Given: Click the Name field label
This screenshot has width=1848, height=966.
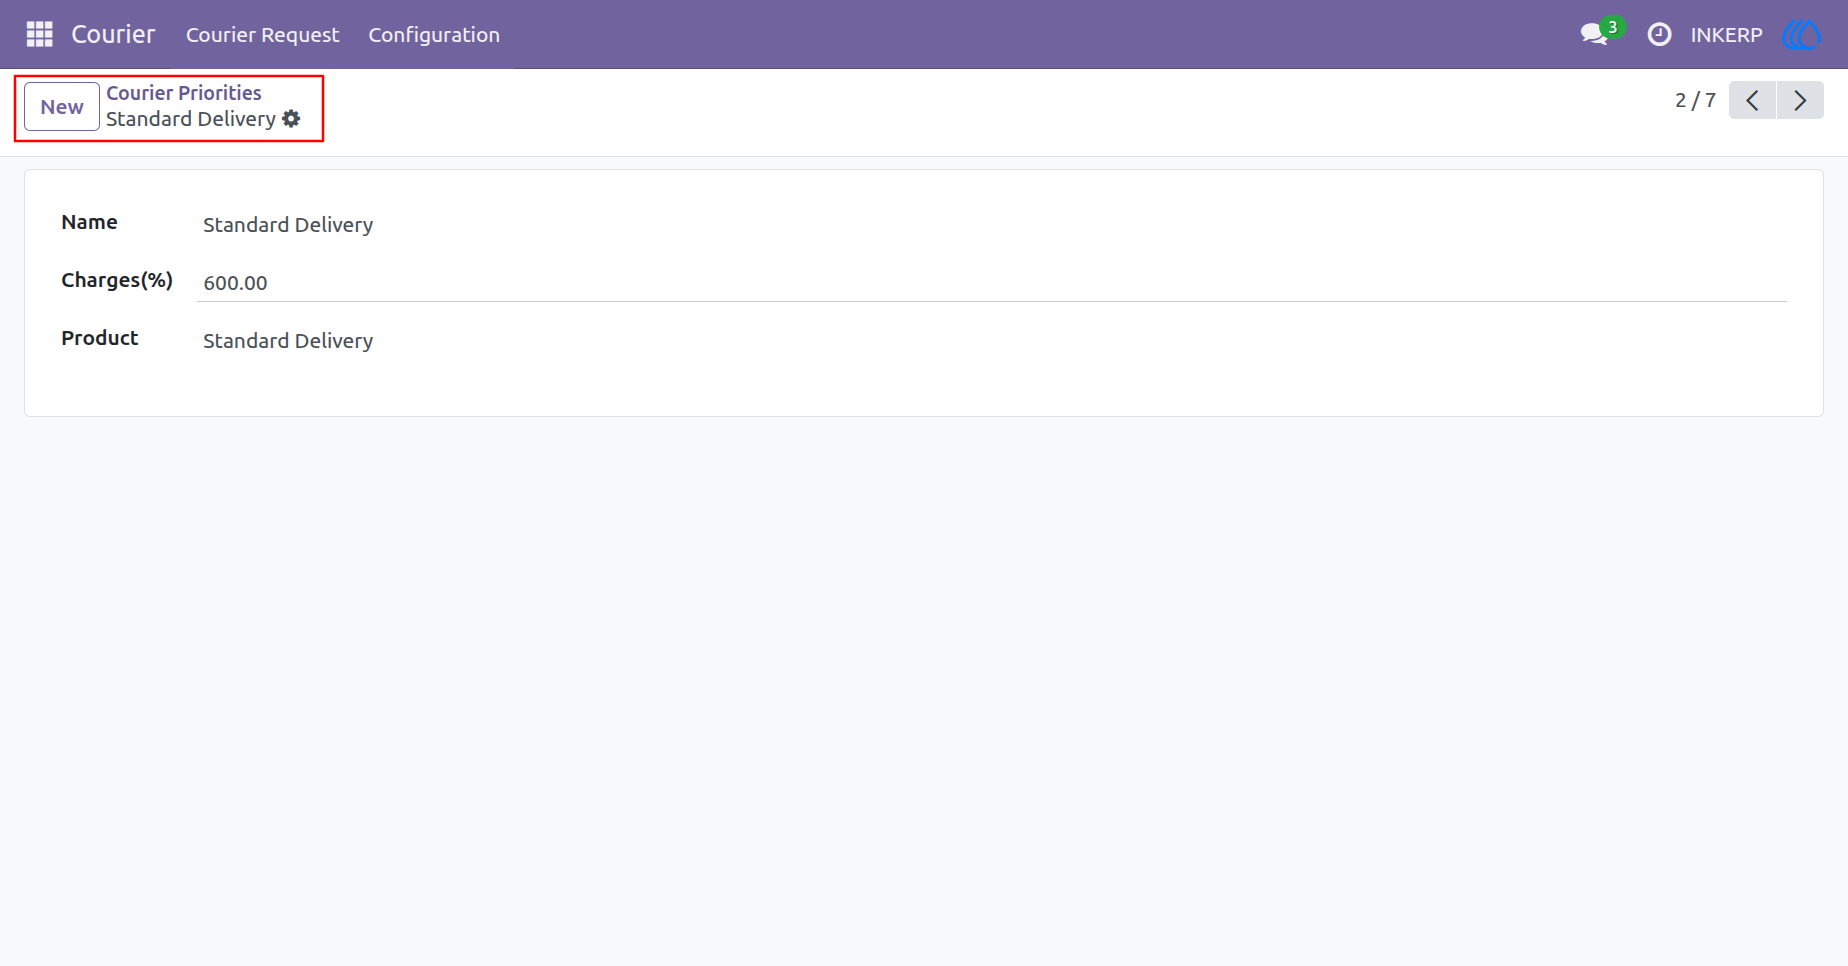Looking at the screenshot, I should tap(89, 222).
